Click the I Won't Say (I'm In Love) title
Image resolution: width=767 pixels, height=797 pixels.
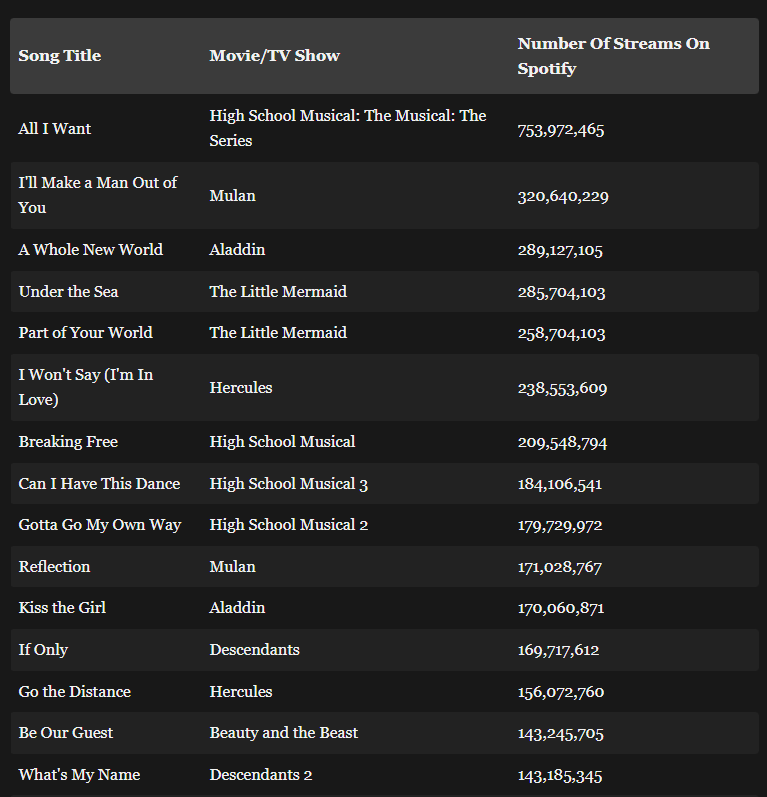click(x=85, y=387)
